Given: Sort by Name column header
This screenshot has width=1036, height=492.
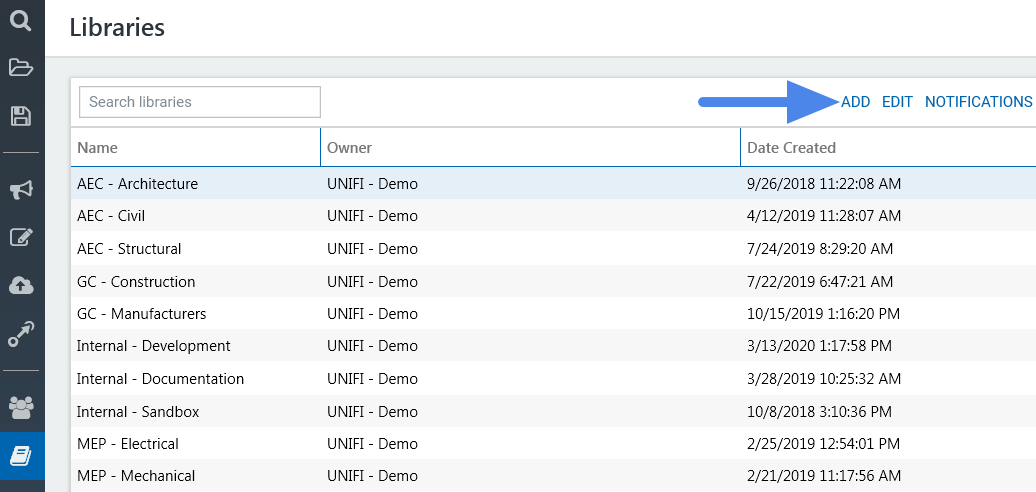Looking at the screenshot, I should [x=97, y=148].
